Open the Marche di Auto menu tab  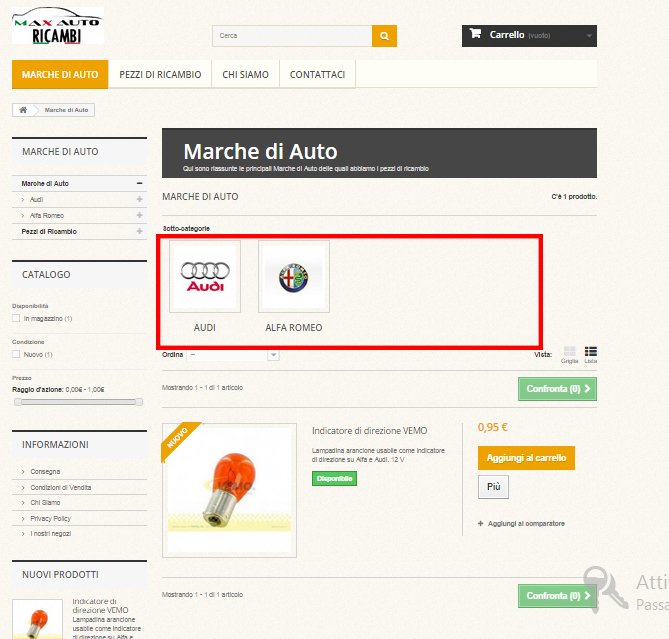[60, 75]
